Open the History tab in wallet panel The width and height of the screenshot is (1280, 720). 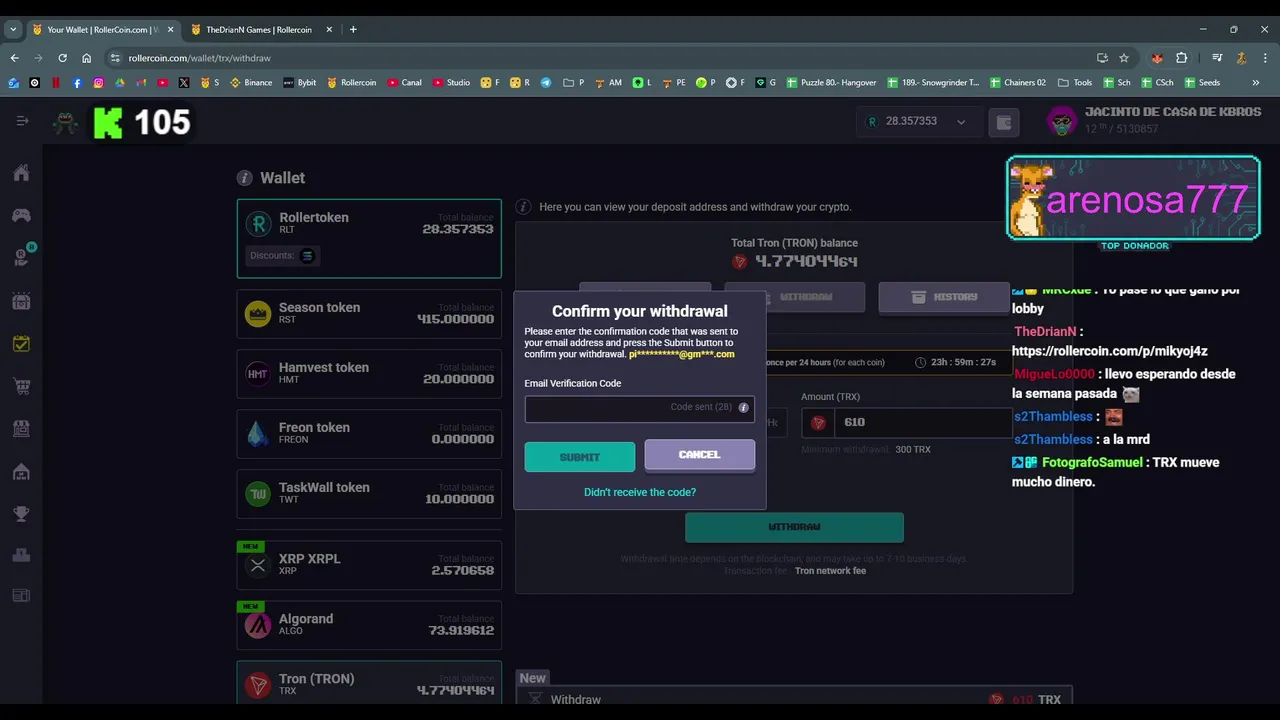pyautogui.click(x=942, y=297)
